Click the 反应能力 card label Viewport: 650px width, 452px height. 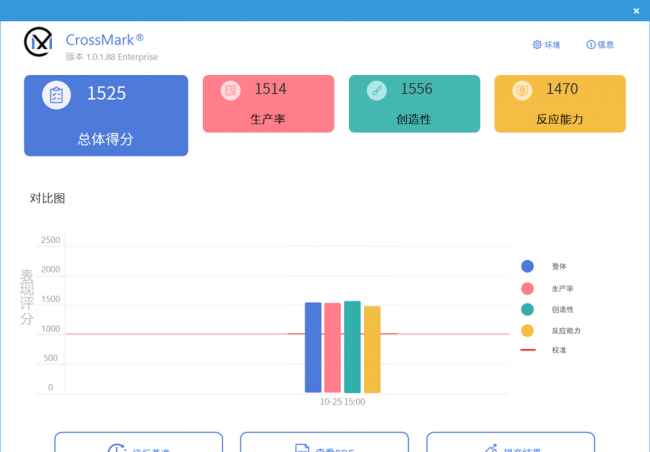(x=560, y=119)
